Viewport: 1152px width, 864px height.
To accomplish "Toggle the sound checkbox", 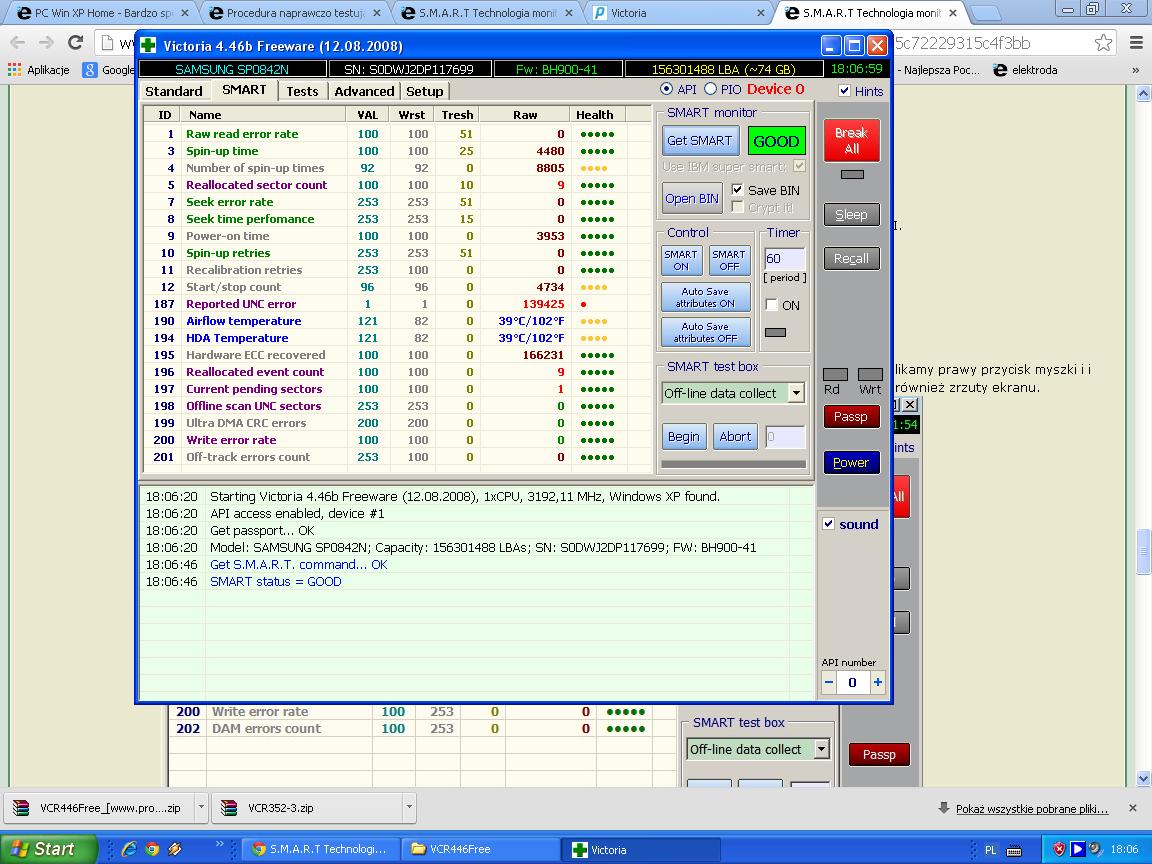I will (829, 524).
